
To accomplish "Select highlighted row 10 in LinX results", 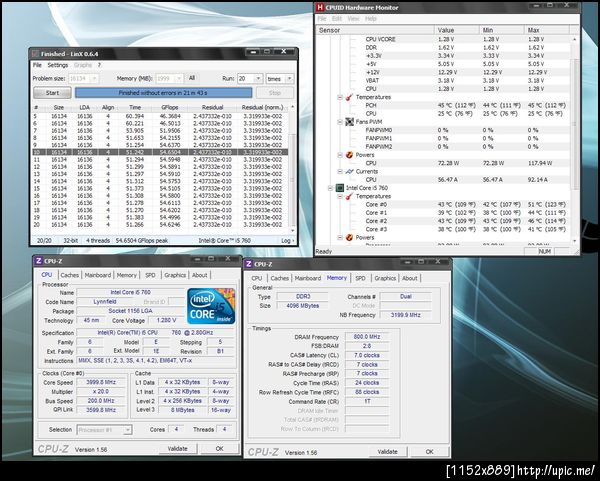I will 160,152.
